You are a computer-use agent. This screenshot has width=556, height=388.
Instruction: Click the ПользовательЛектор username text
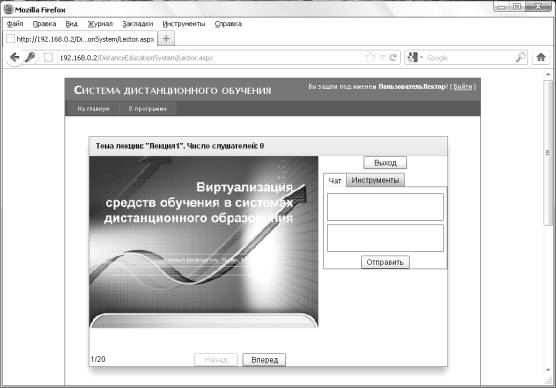(x=412, y=87)
